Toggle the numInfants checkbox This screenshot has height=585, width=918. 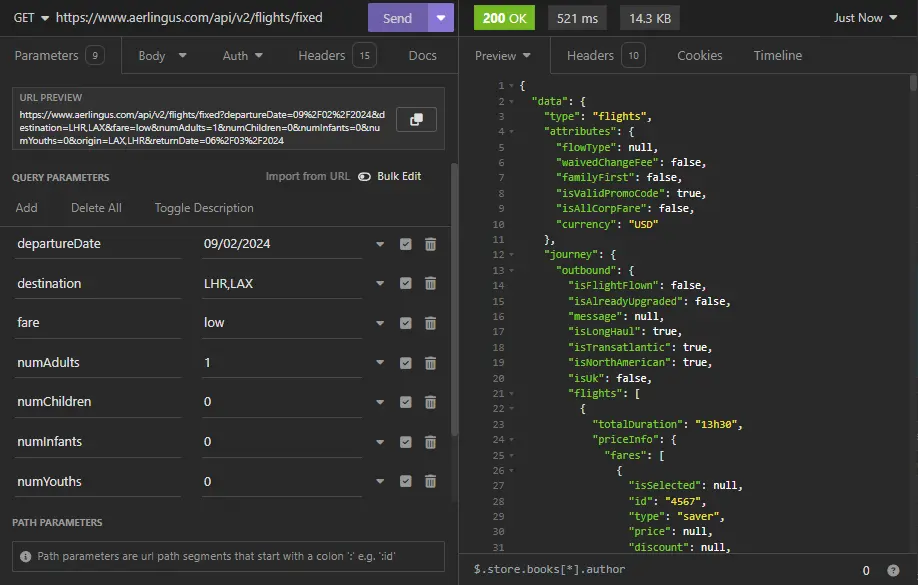click(405, 442)
